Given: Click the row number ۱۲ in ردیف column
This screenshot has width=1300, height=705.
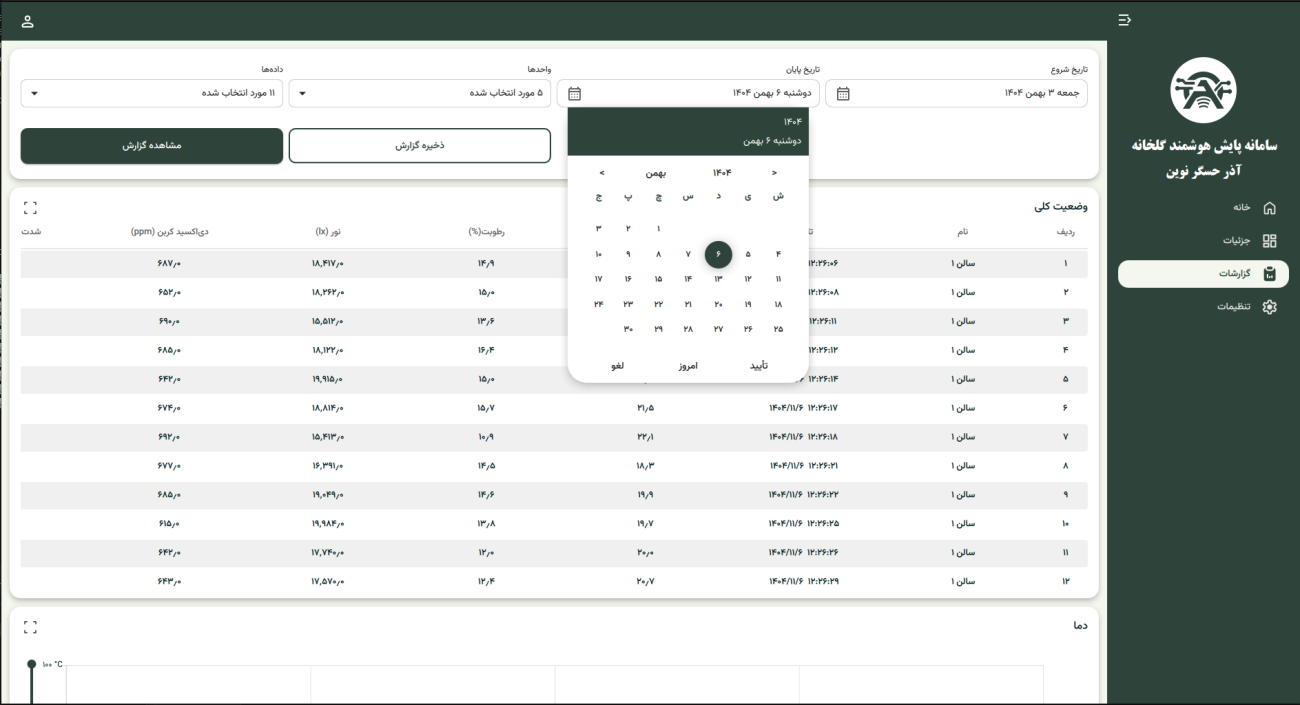Looking at the screenshot, I should tap(1066, 581).
